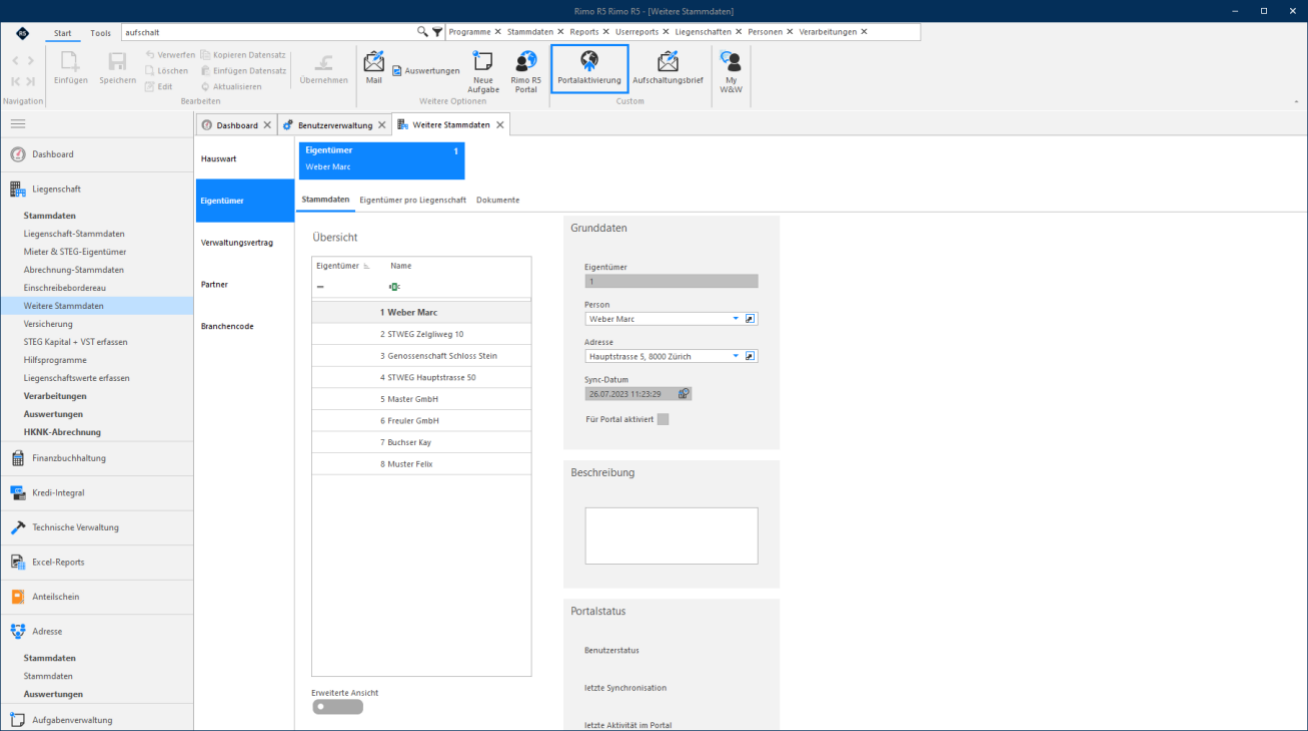Open Rimo R5 Portal globe icon
1308x731 pixels.
tap(526, 62)
